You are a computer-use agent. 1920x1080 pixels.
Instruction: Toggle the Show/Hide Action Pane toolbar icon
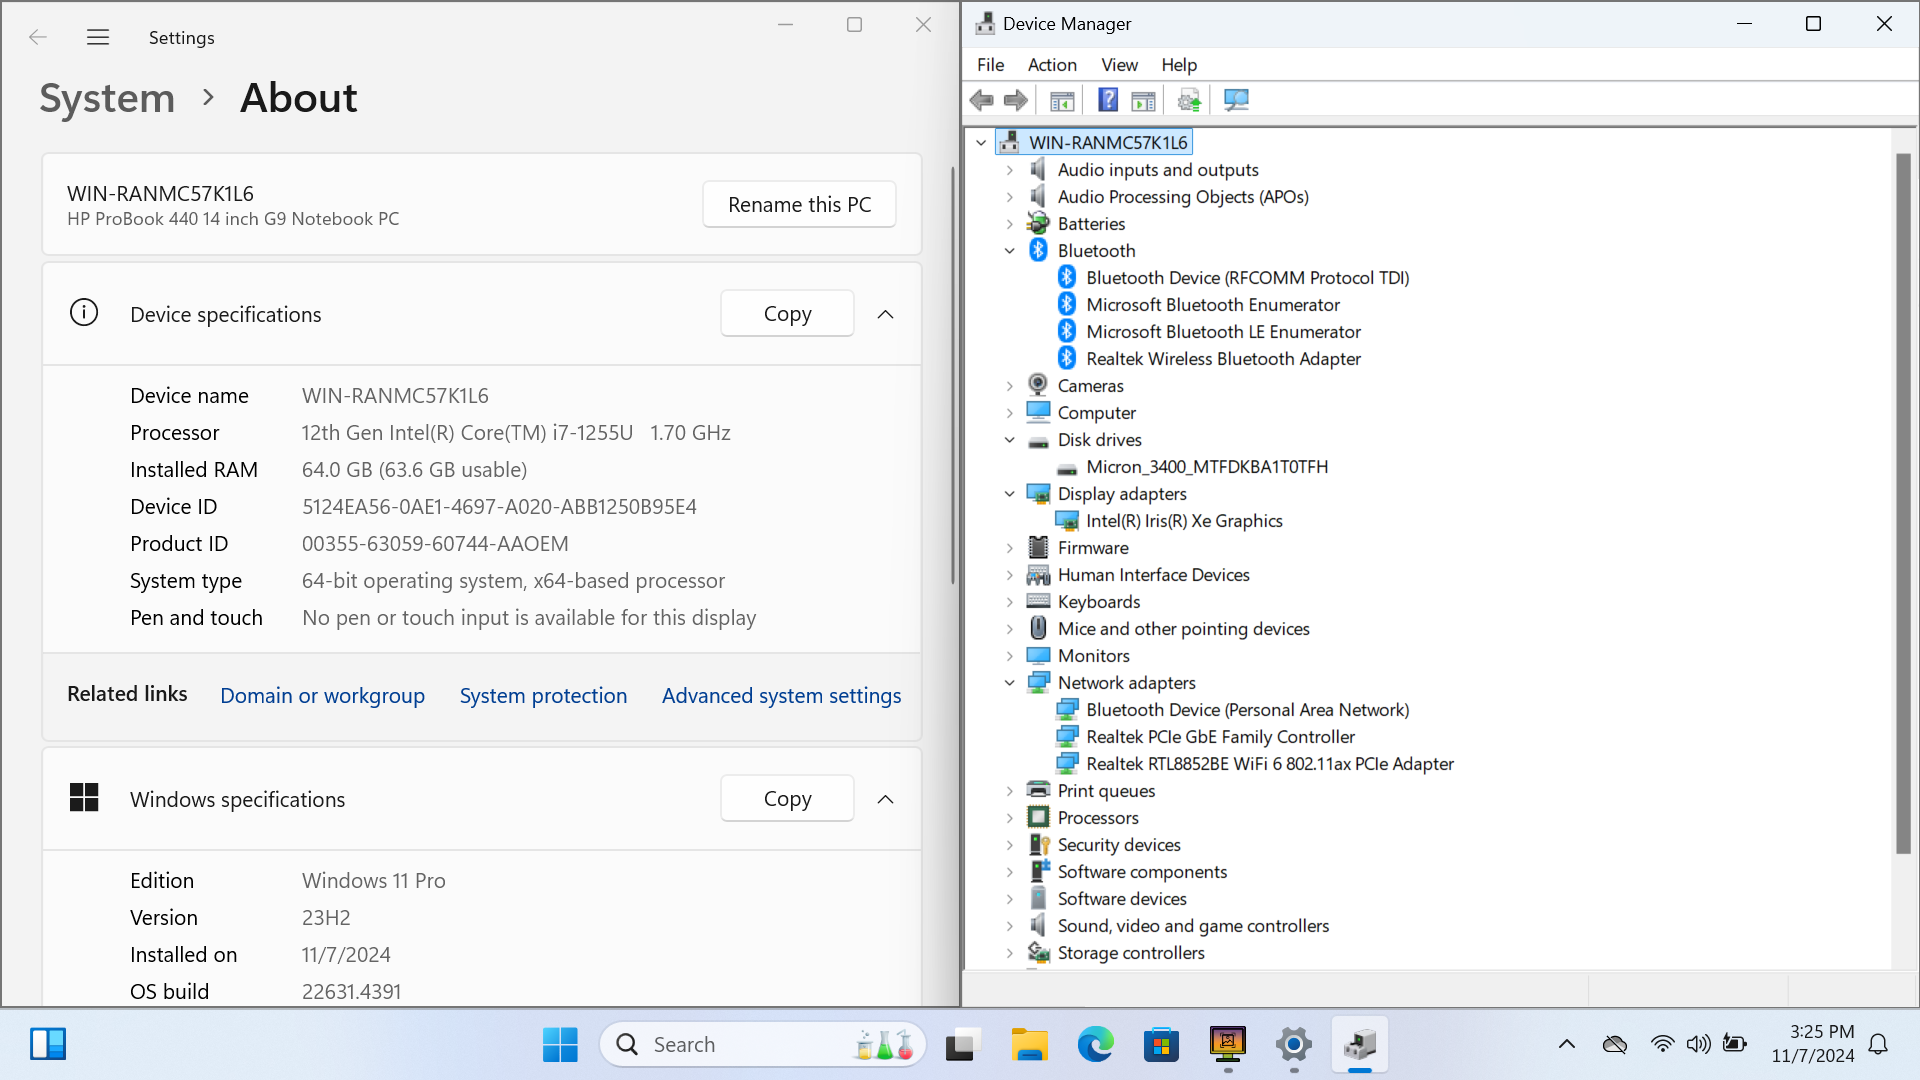tap(1143, 100)
